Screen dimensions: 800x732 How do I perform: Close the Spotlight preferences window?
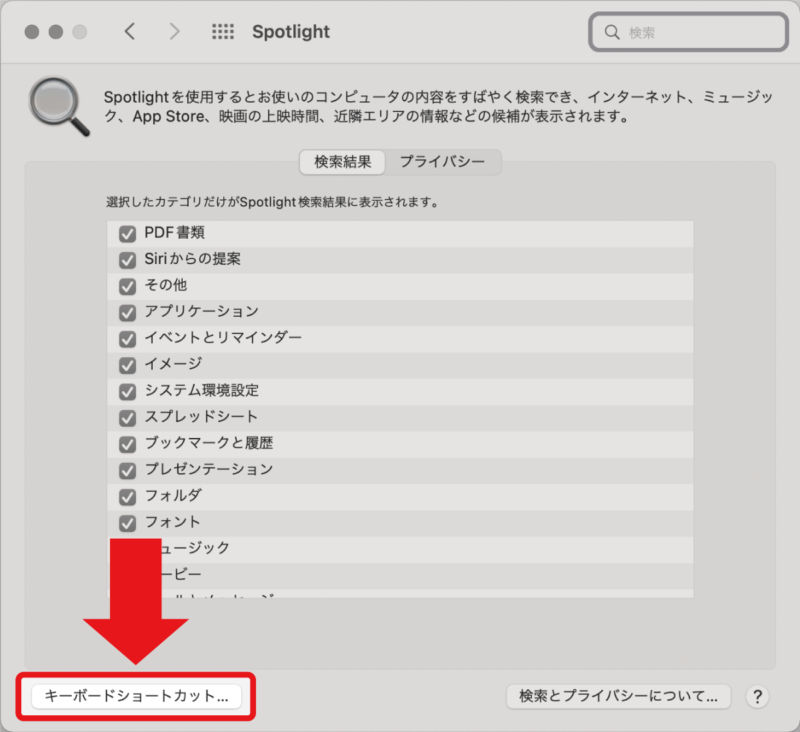click(x=32, y=32)
